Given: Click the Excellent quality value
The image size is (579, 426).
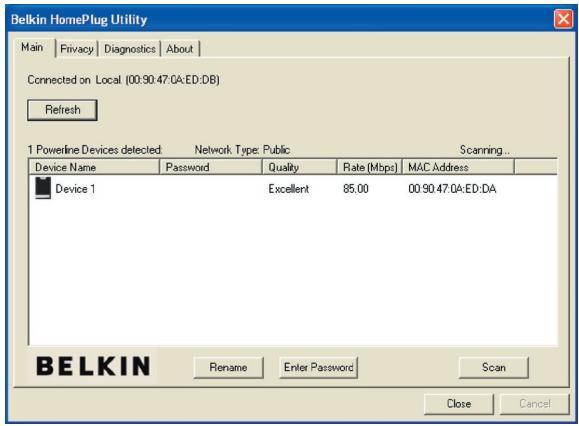Looking at the screenshot, I should [288, 189].
